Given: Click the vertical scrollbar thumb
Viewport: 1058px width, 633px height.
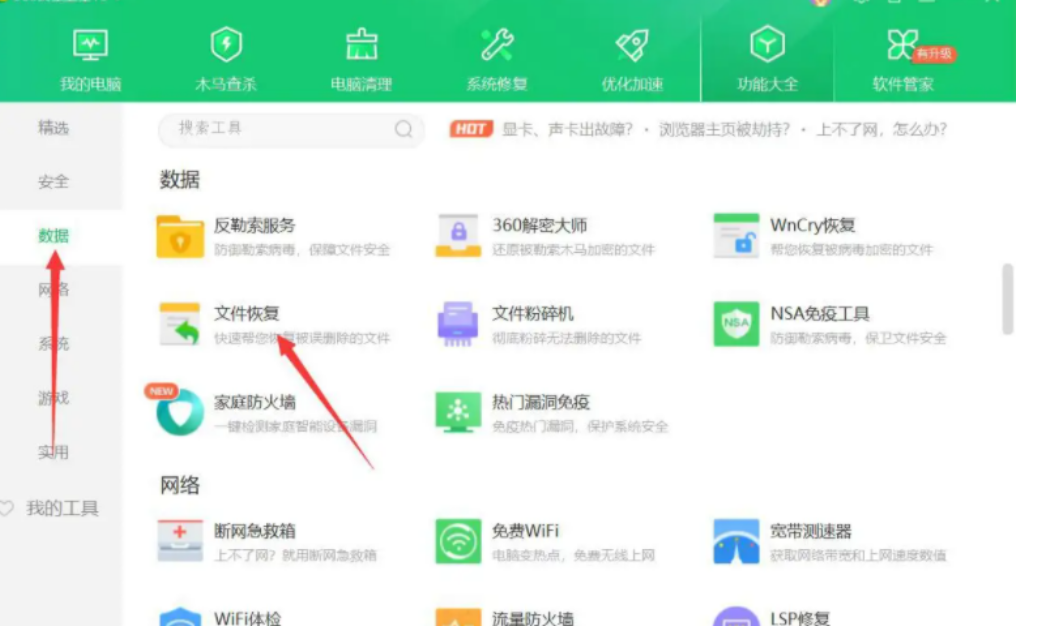Looking at the screenshot, I should coord(1007,299).
